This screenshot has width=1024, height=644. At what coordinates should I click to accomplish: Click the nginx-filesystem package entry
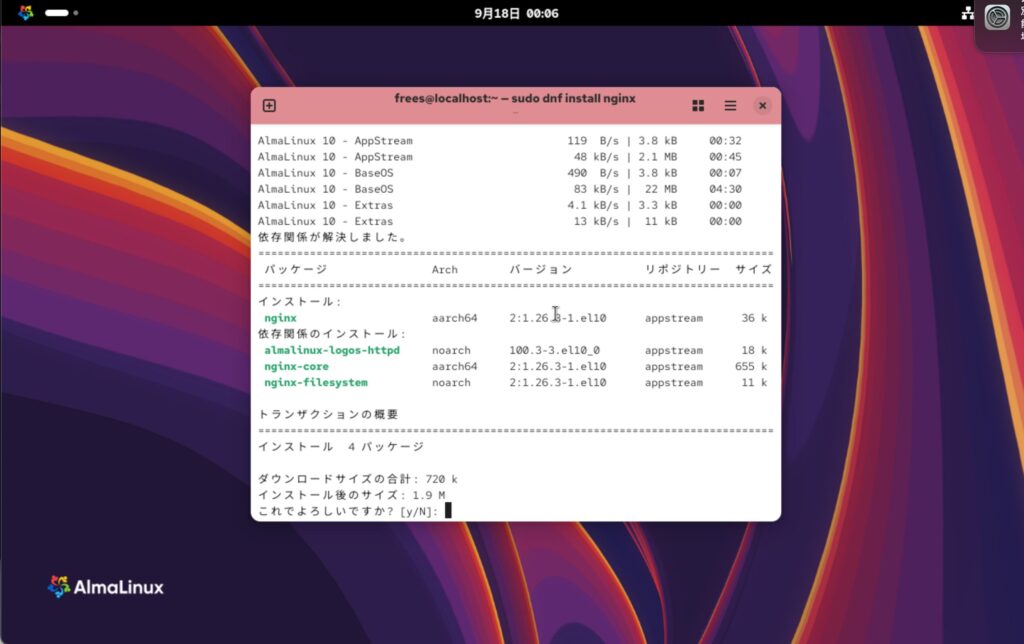[315, 383]
